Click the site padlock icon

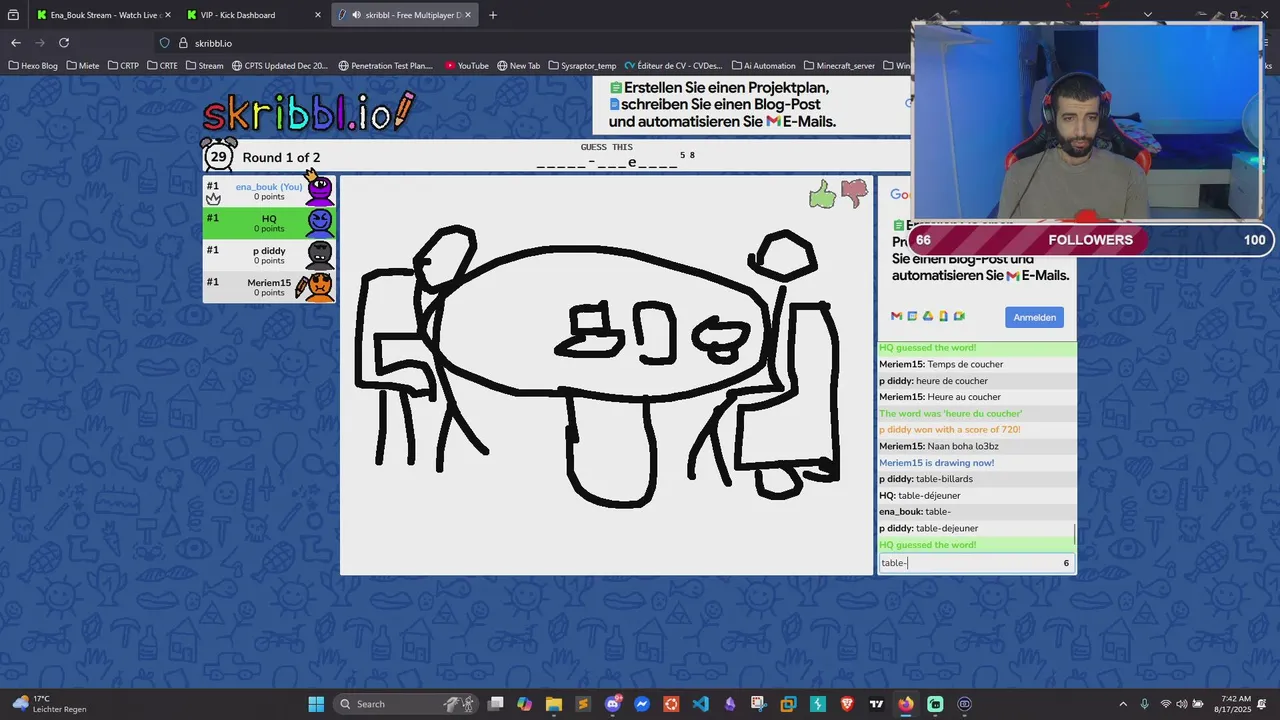pos(183,43)
